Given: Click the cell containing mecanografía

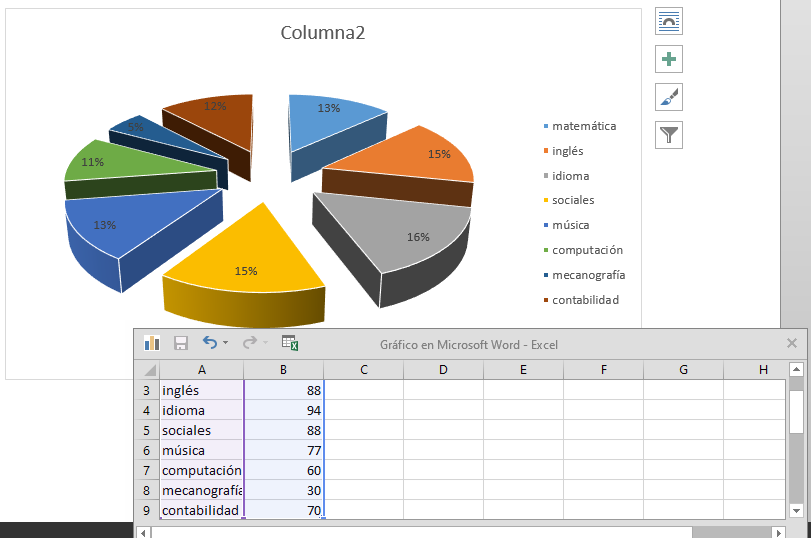Looking at the screenshot, I should [x=202, y=490].
